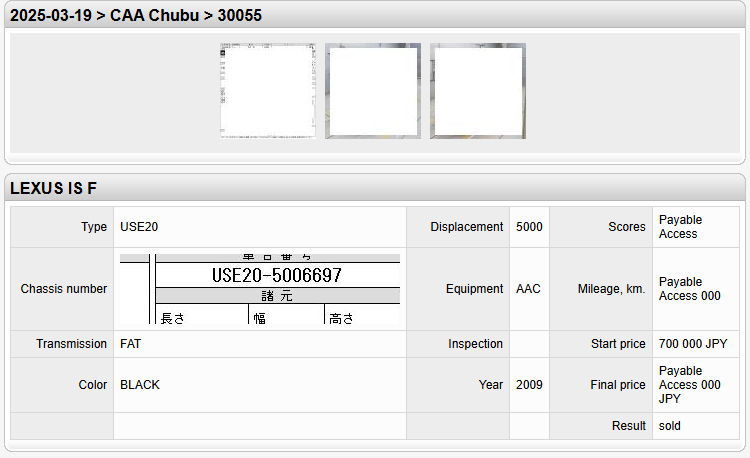Click the Final price label
Viewport: 750px width, 458px height.
click(618, 385)
